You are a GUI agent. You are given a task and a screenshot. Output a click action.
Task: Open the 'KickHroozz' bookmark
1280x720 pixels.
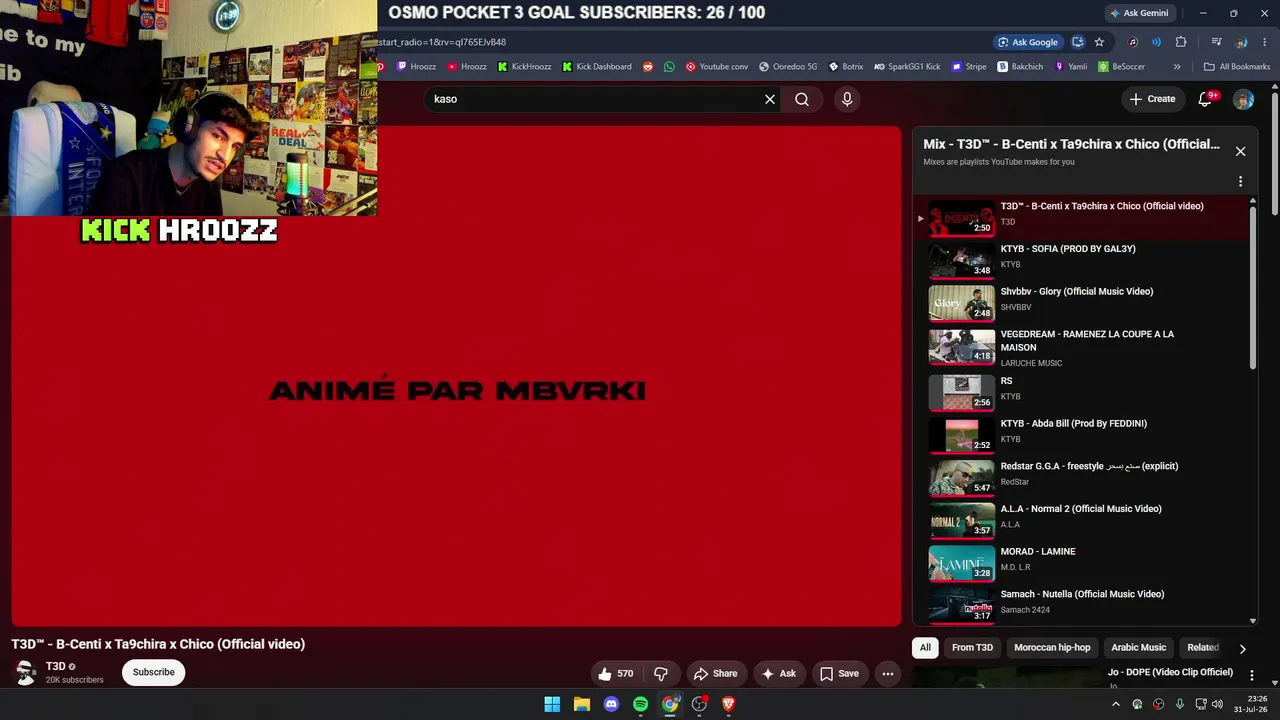(x=524, y=67)
